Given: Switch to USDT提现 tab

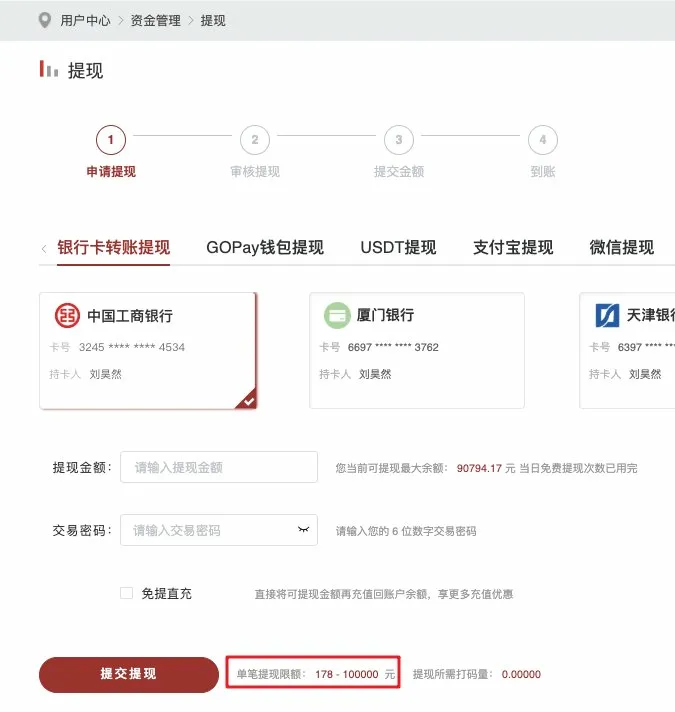Looking at the screenshot, I should tap(398, 248).
